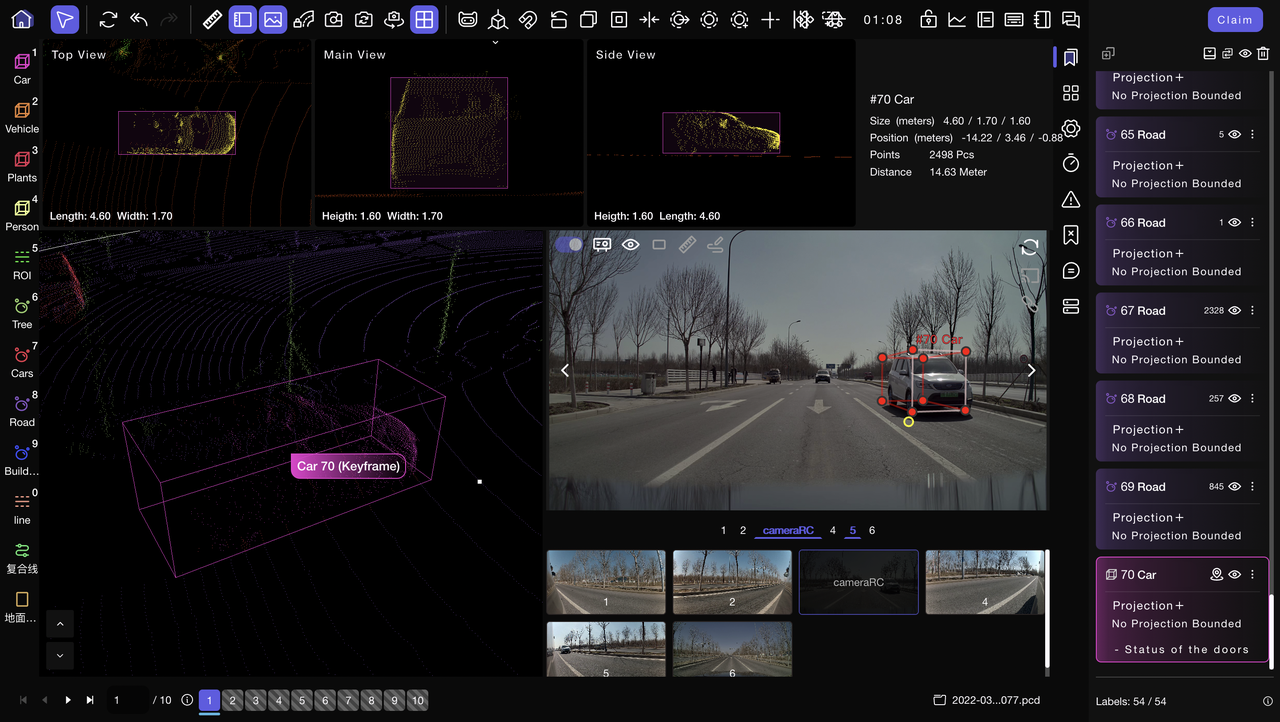Select the ruler measurement tool
Image resolution: width=1280 pixels, height=722 pixels.
click(212, 19)
